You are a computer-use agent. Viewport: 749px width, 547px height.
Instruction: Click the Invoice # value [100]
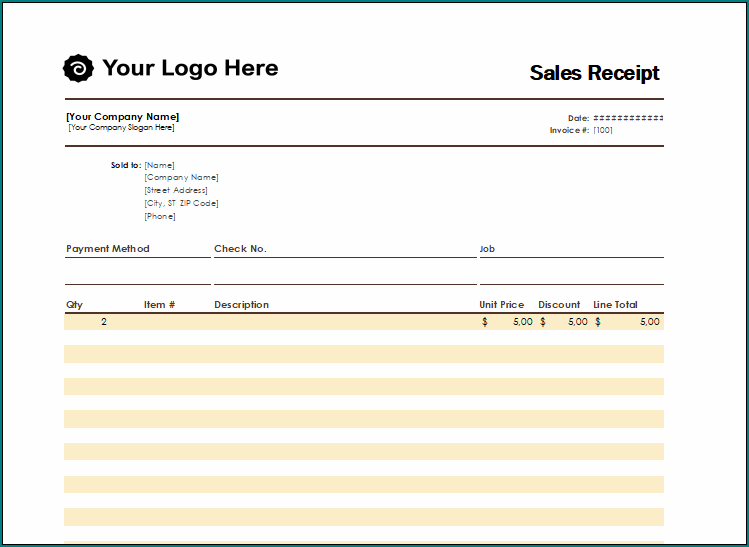point(603,130)
